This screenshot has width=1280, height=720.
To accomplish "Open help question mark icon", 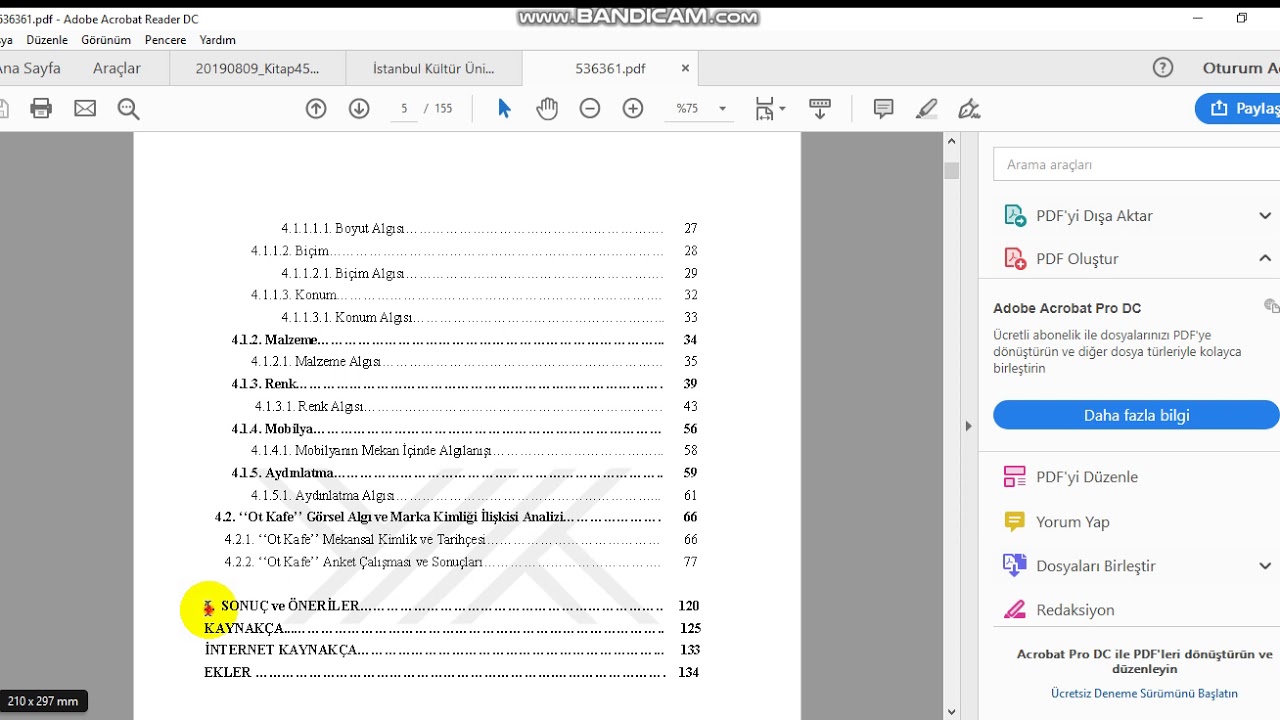I will [x=1162, y=68].
